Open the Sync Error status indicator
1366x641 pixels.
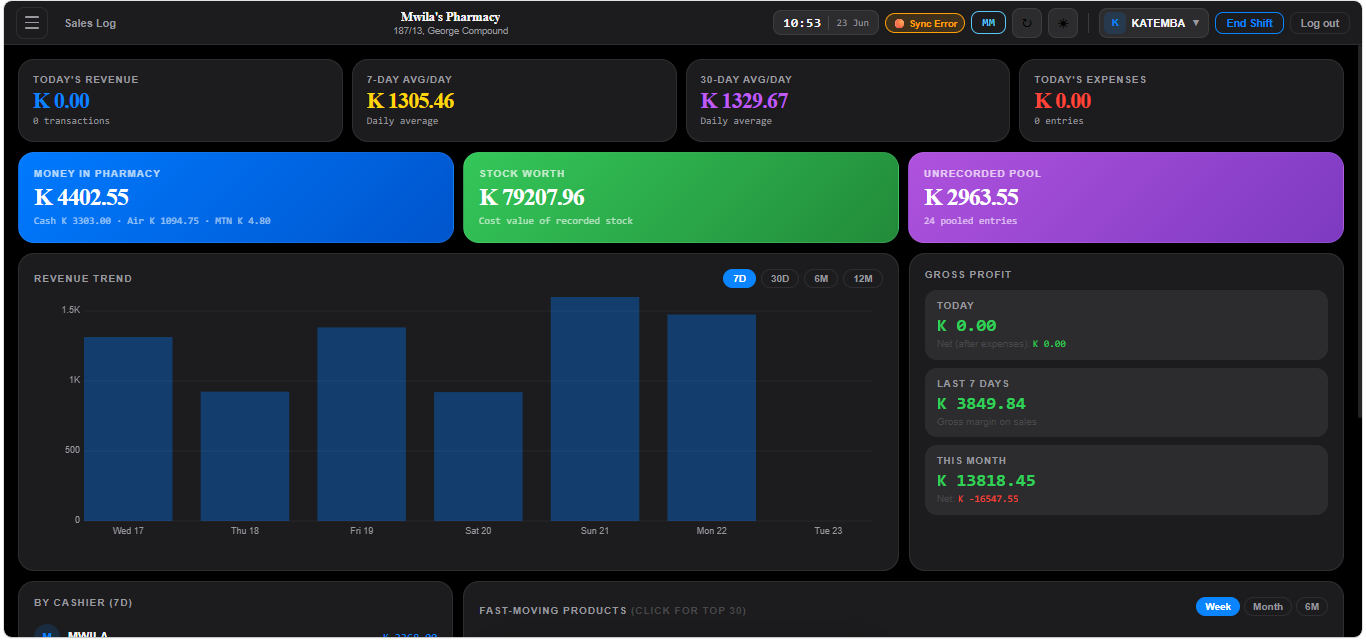coord(925,23)
